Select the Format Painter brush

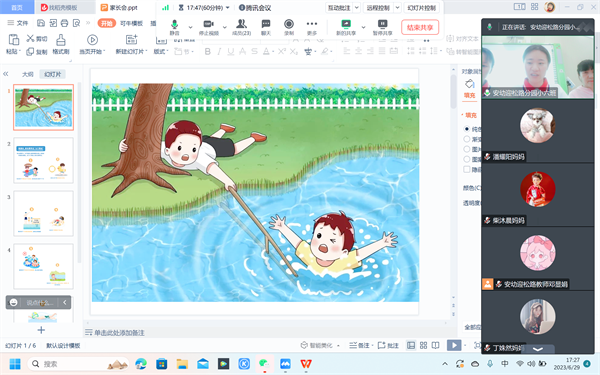tap(61, 40)
